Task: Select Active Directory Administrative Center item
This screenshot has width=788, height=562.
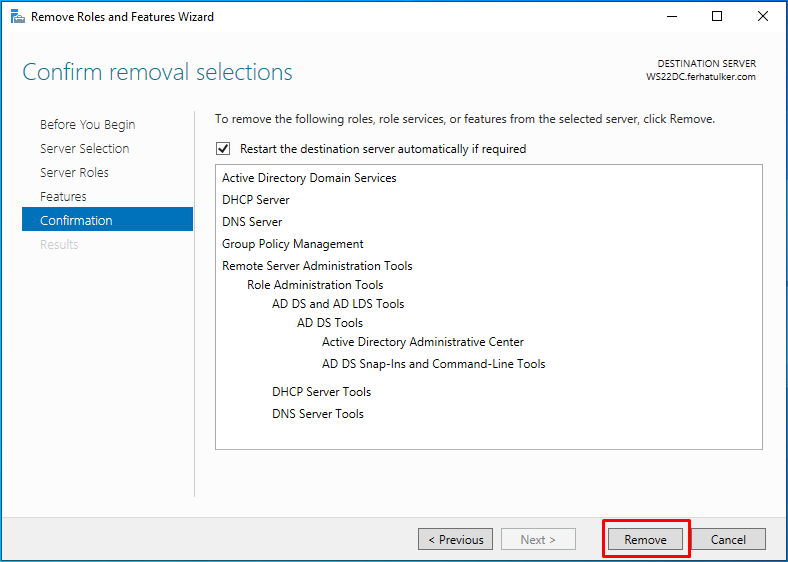Action: coord(423,342)
